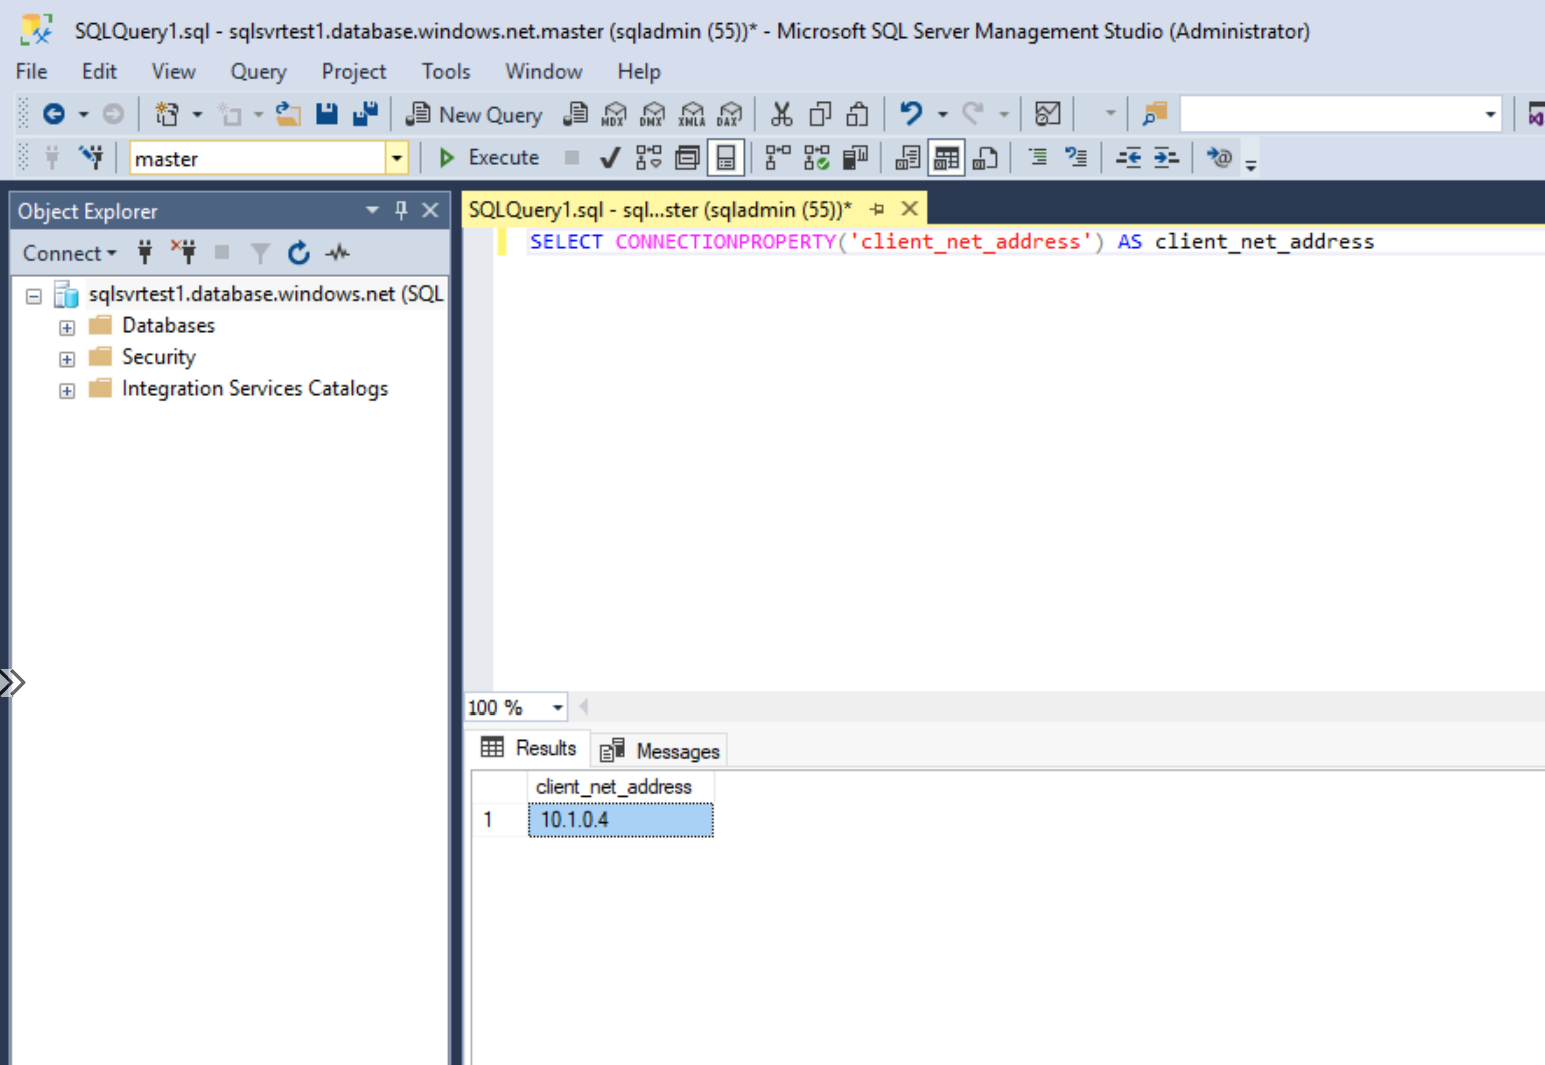This screenshot has height=1065, width=1545.
Task: Undo the last action
Action: click(x=911, y=114)
